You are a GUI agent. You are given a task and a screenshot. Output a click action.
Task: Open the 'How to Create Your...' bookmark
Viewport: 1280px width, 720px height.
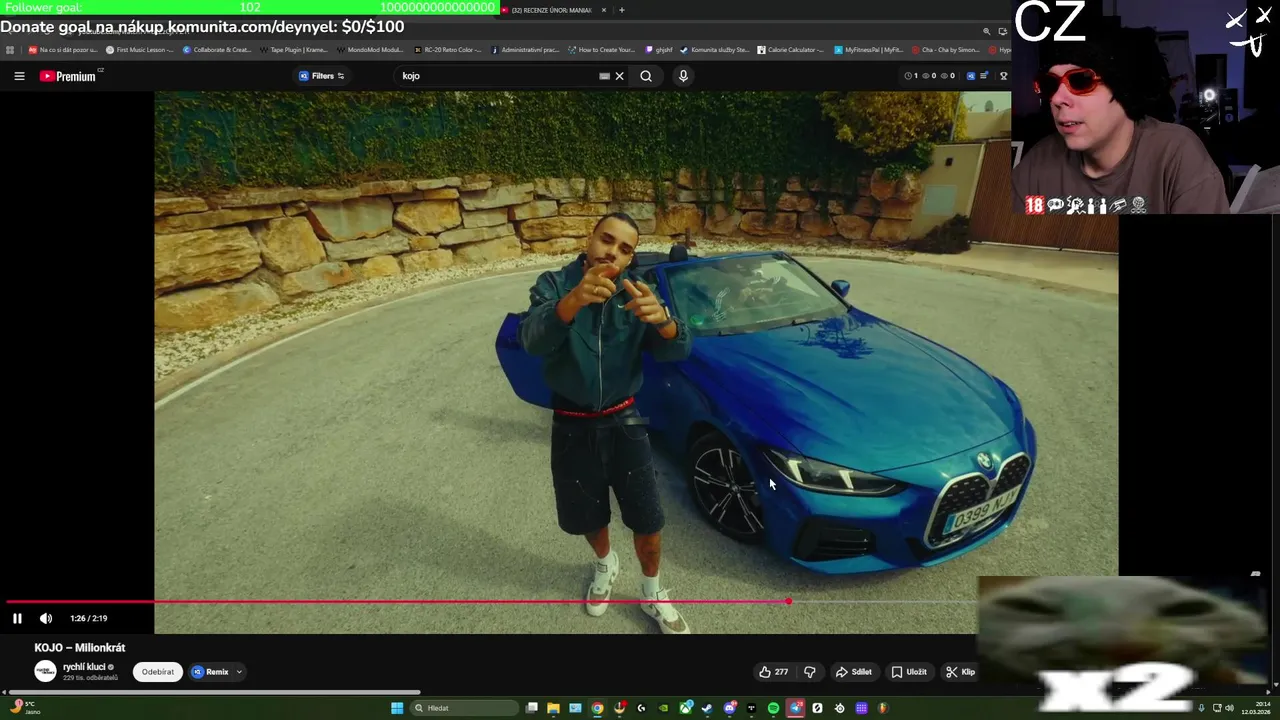coord(601,49)
